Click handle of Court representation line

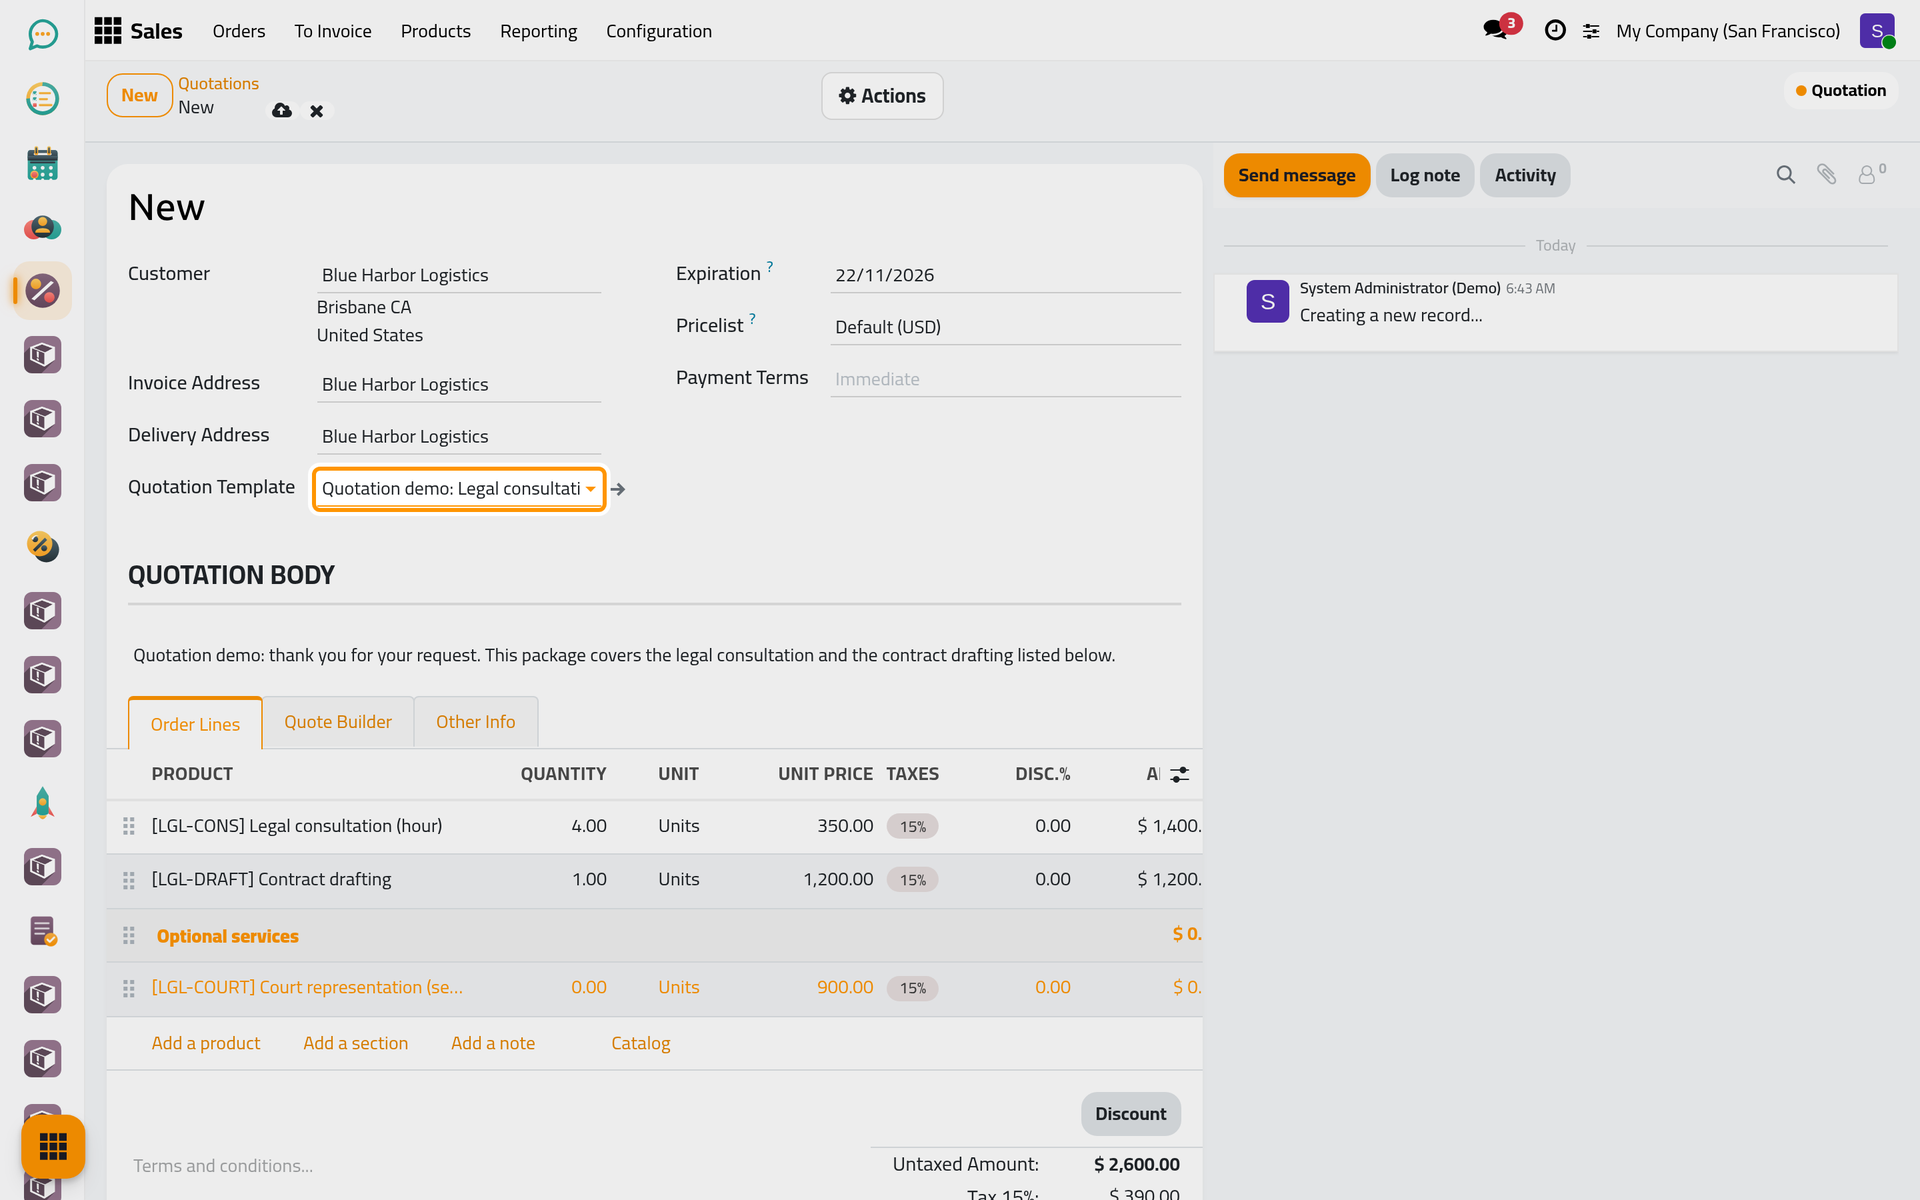[x=129, y=988]
